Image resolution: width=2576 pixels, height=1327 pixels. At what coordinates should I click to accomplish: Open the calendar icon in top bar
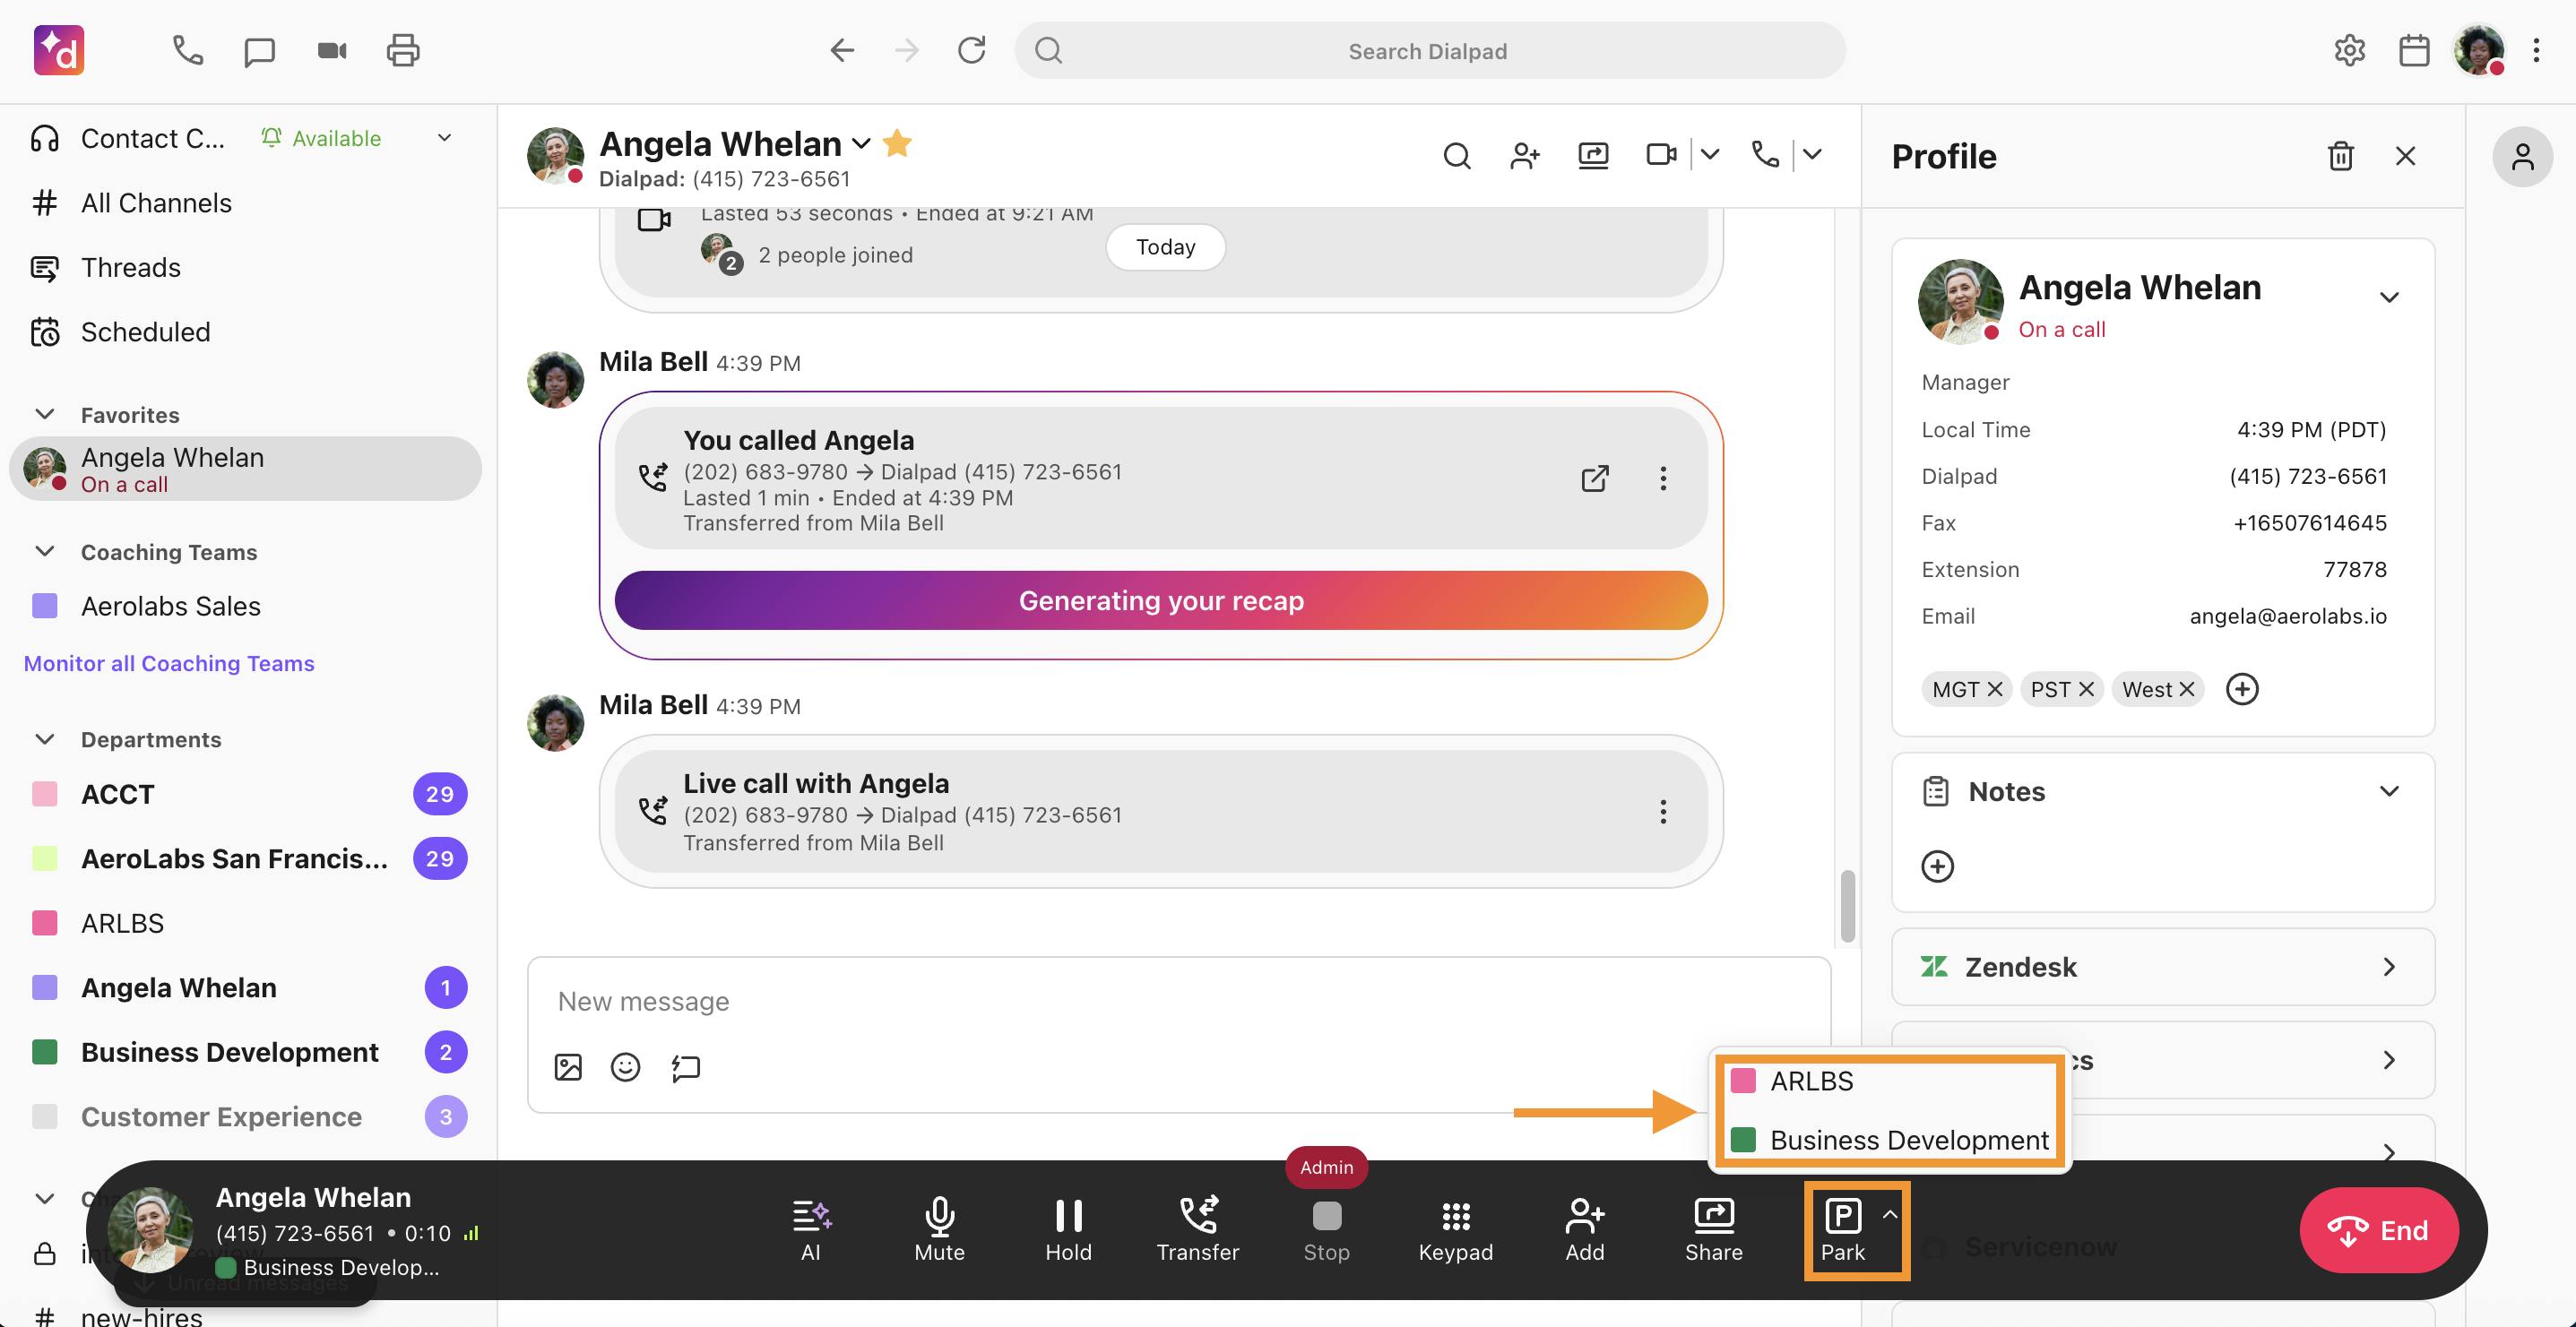coord(2414,50)
